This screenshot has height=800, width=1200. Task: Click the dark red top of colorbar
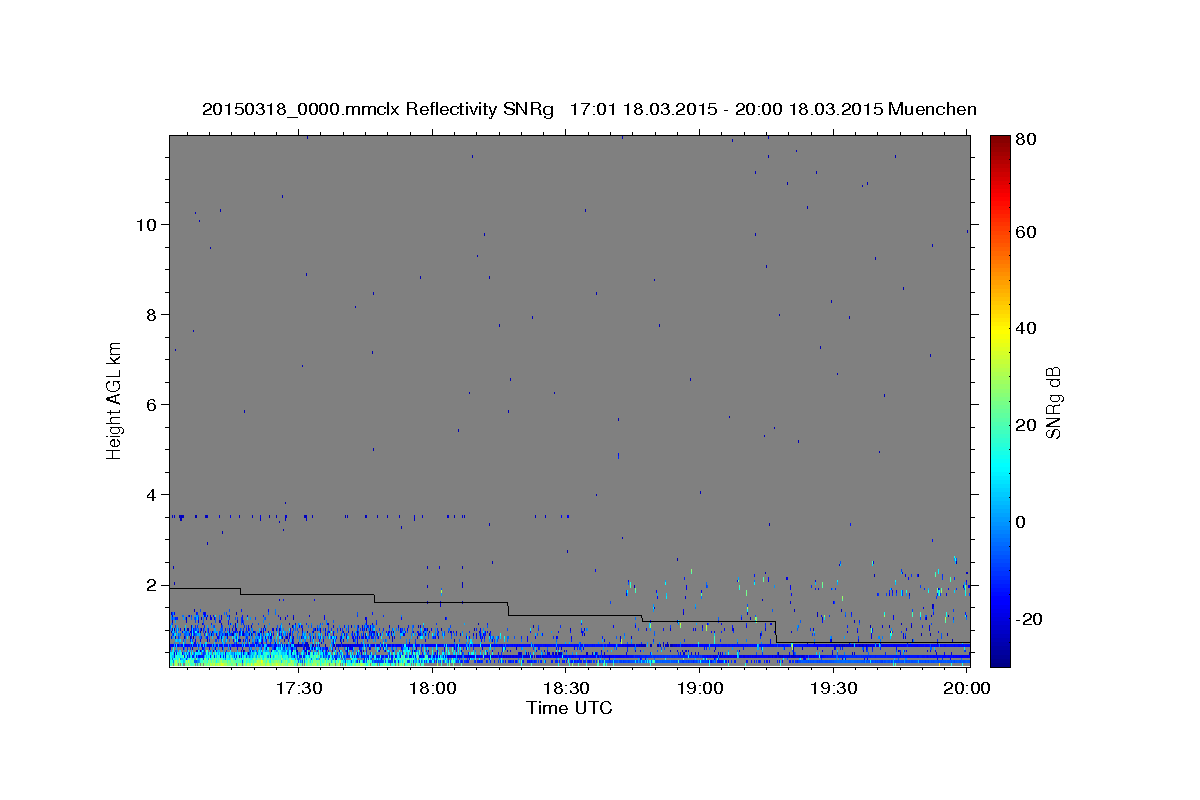click(x=1000, y=142)
